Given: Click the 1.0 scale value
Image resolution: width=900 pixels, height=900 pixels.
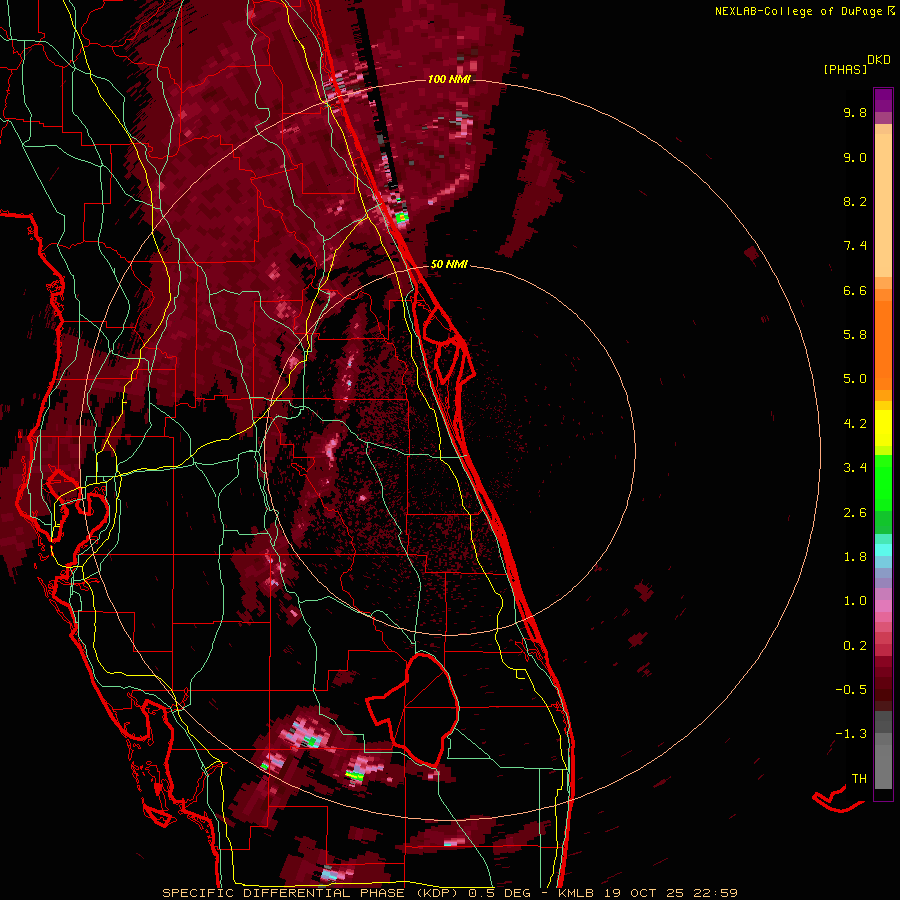Looking at the screenshot, I should coord(855,601).
